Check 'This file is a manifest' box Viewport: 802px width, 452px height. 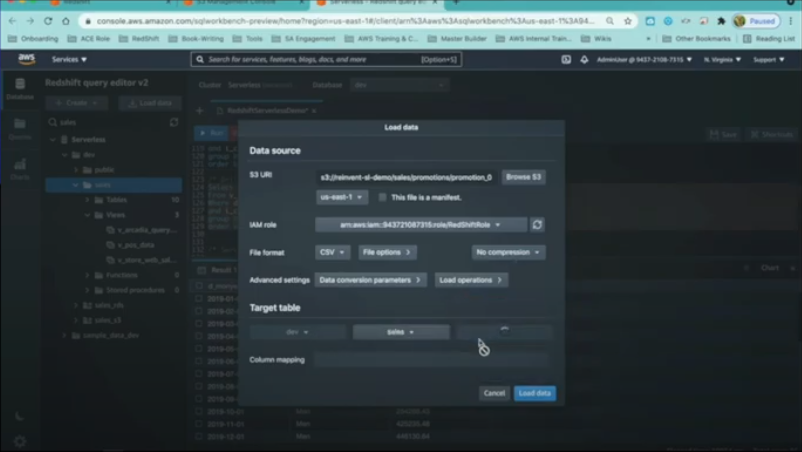[x=382, y=197]
